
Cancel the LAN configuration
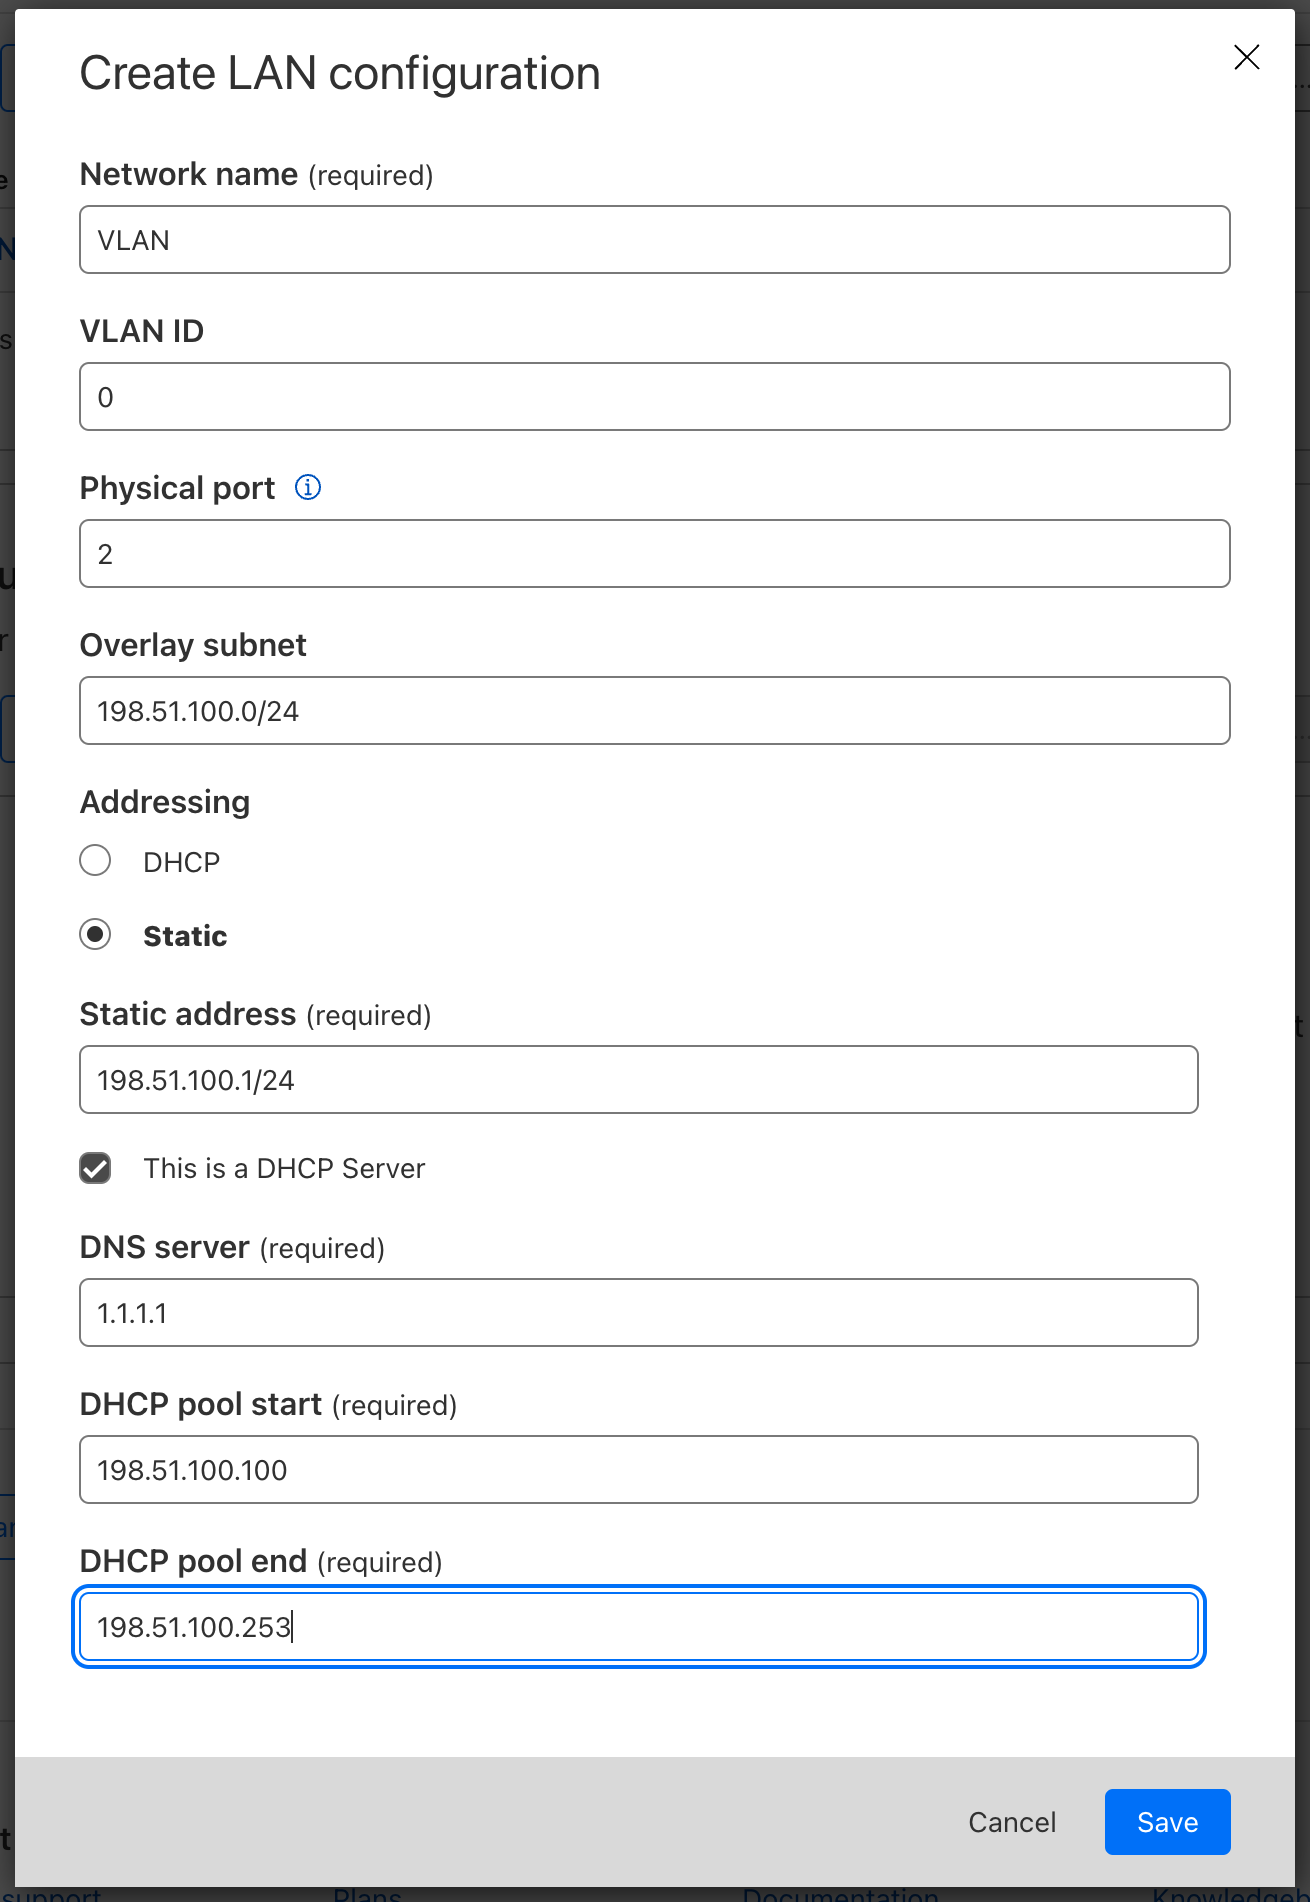1011,1822
